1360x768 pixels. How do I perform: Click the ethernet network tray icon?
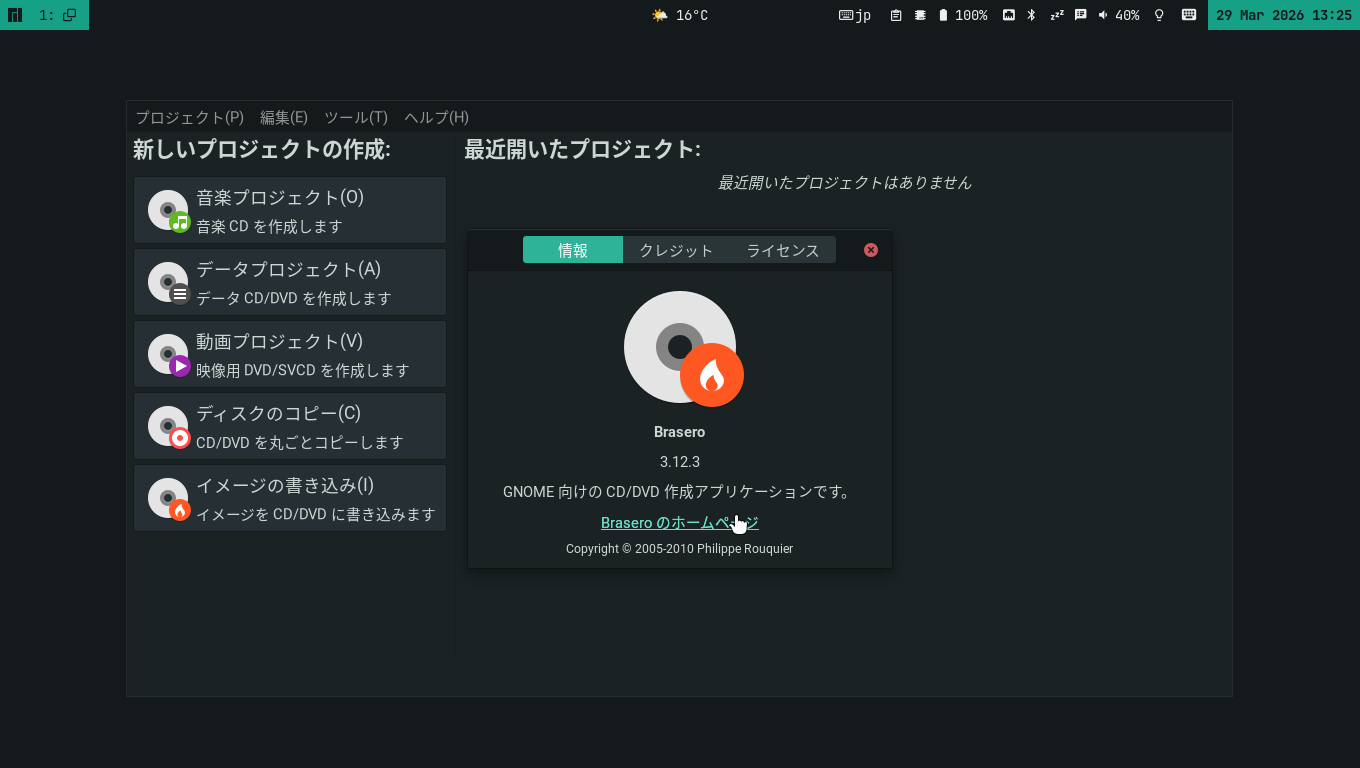click(1009, 15)
